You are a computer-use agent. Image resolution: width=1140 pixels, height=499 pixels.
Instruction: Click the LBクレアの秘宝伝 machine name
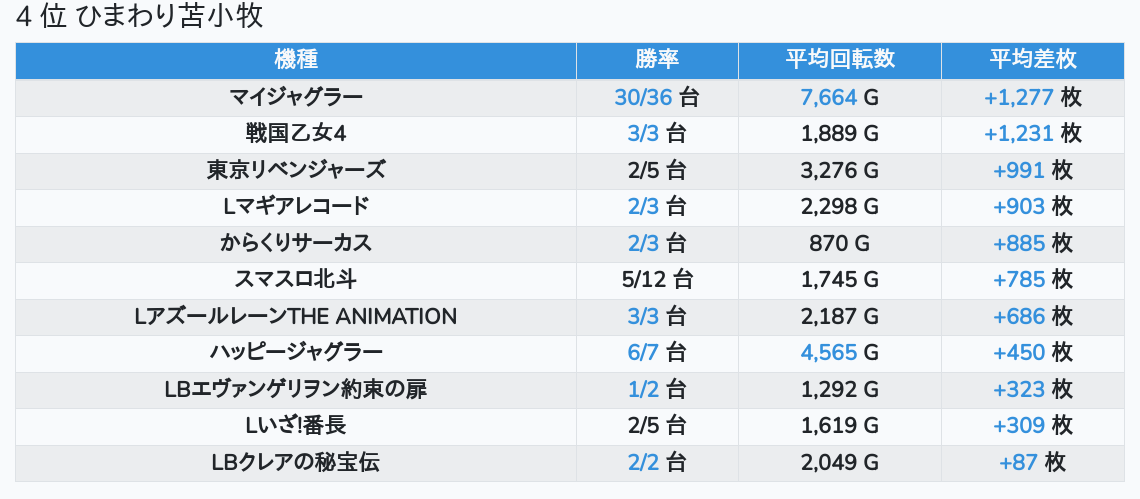[295, 462]
